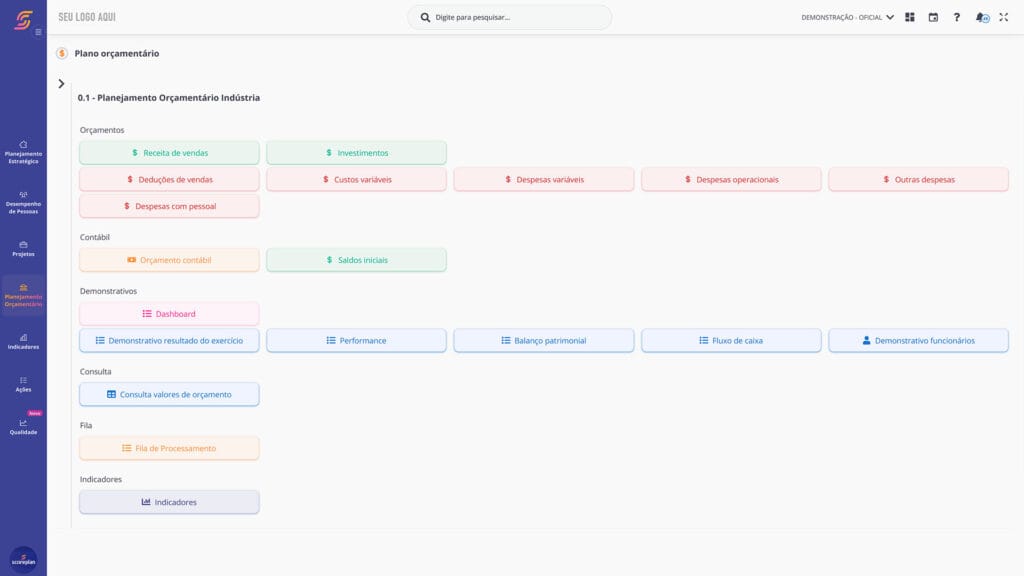Toggle the sidebar menu hamburger icon
This screenshot has height=576, width=1024.
pyautogui.click(x=39, y=32)
